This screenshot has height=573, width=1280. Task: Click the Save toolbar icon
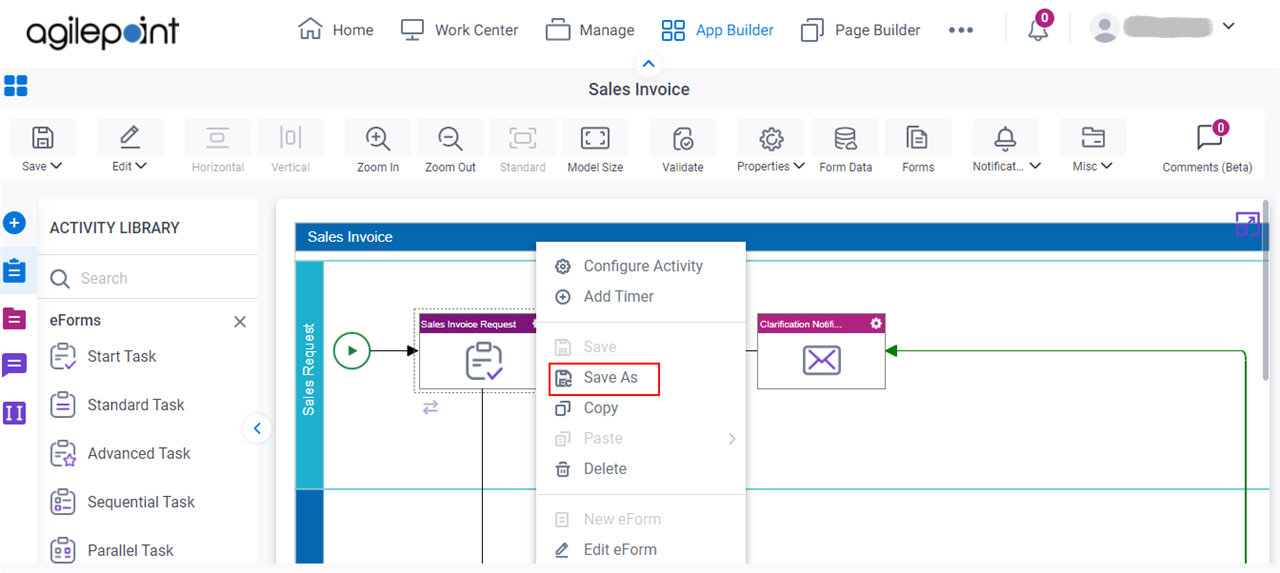[x=42, y=138]
